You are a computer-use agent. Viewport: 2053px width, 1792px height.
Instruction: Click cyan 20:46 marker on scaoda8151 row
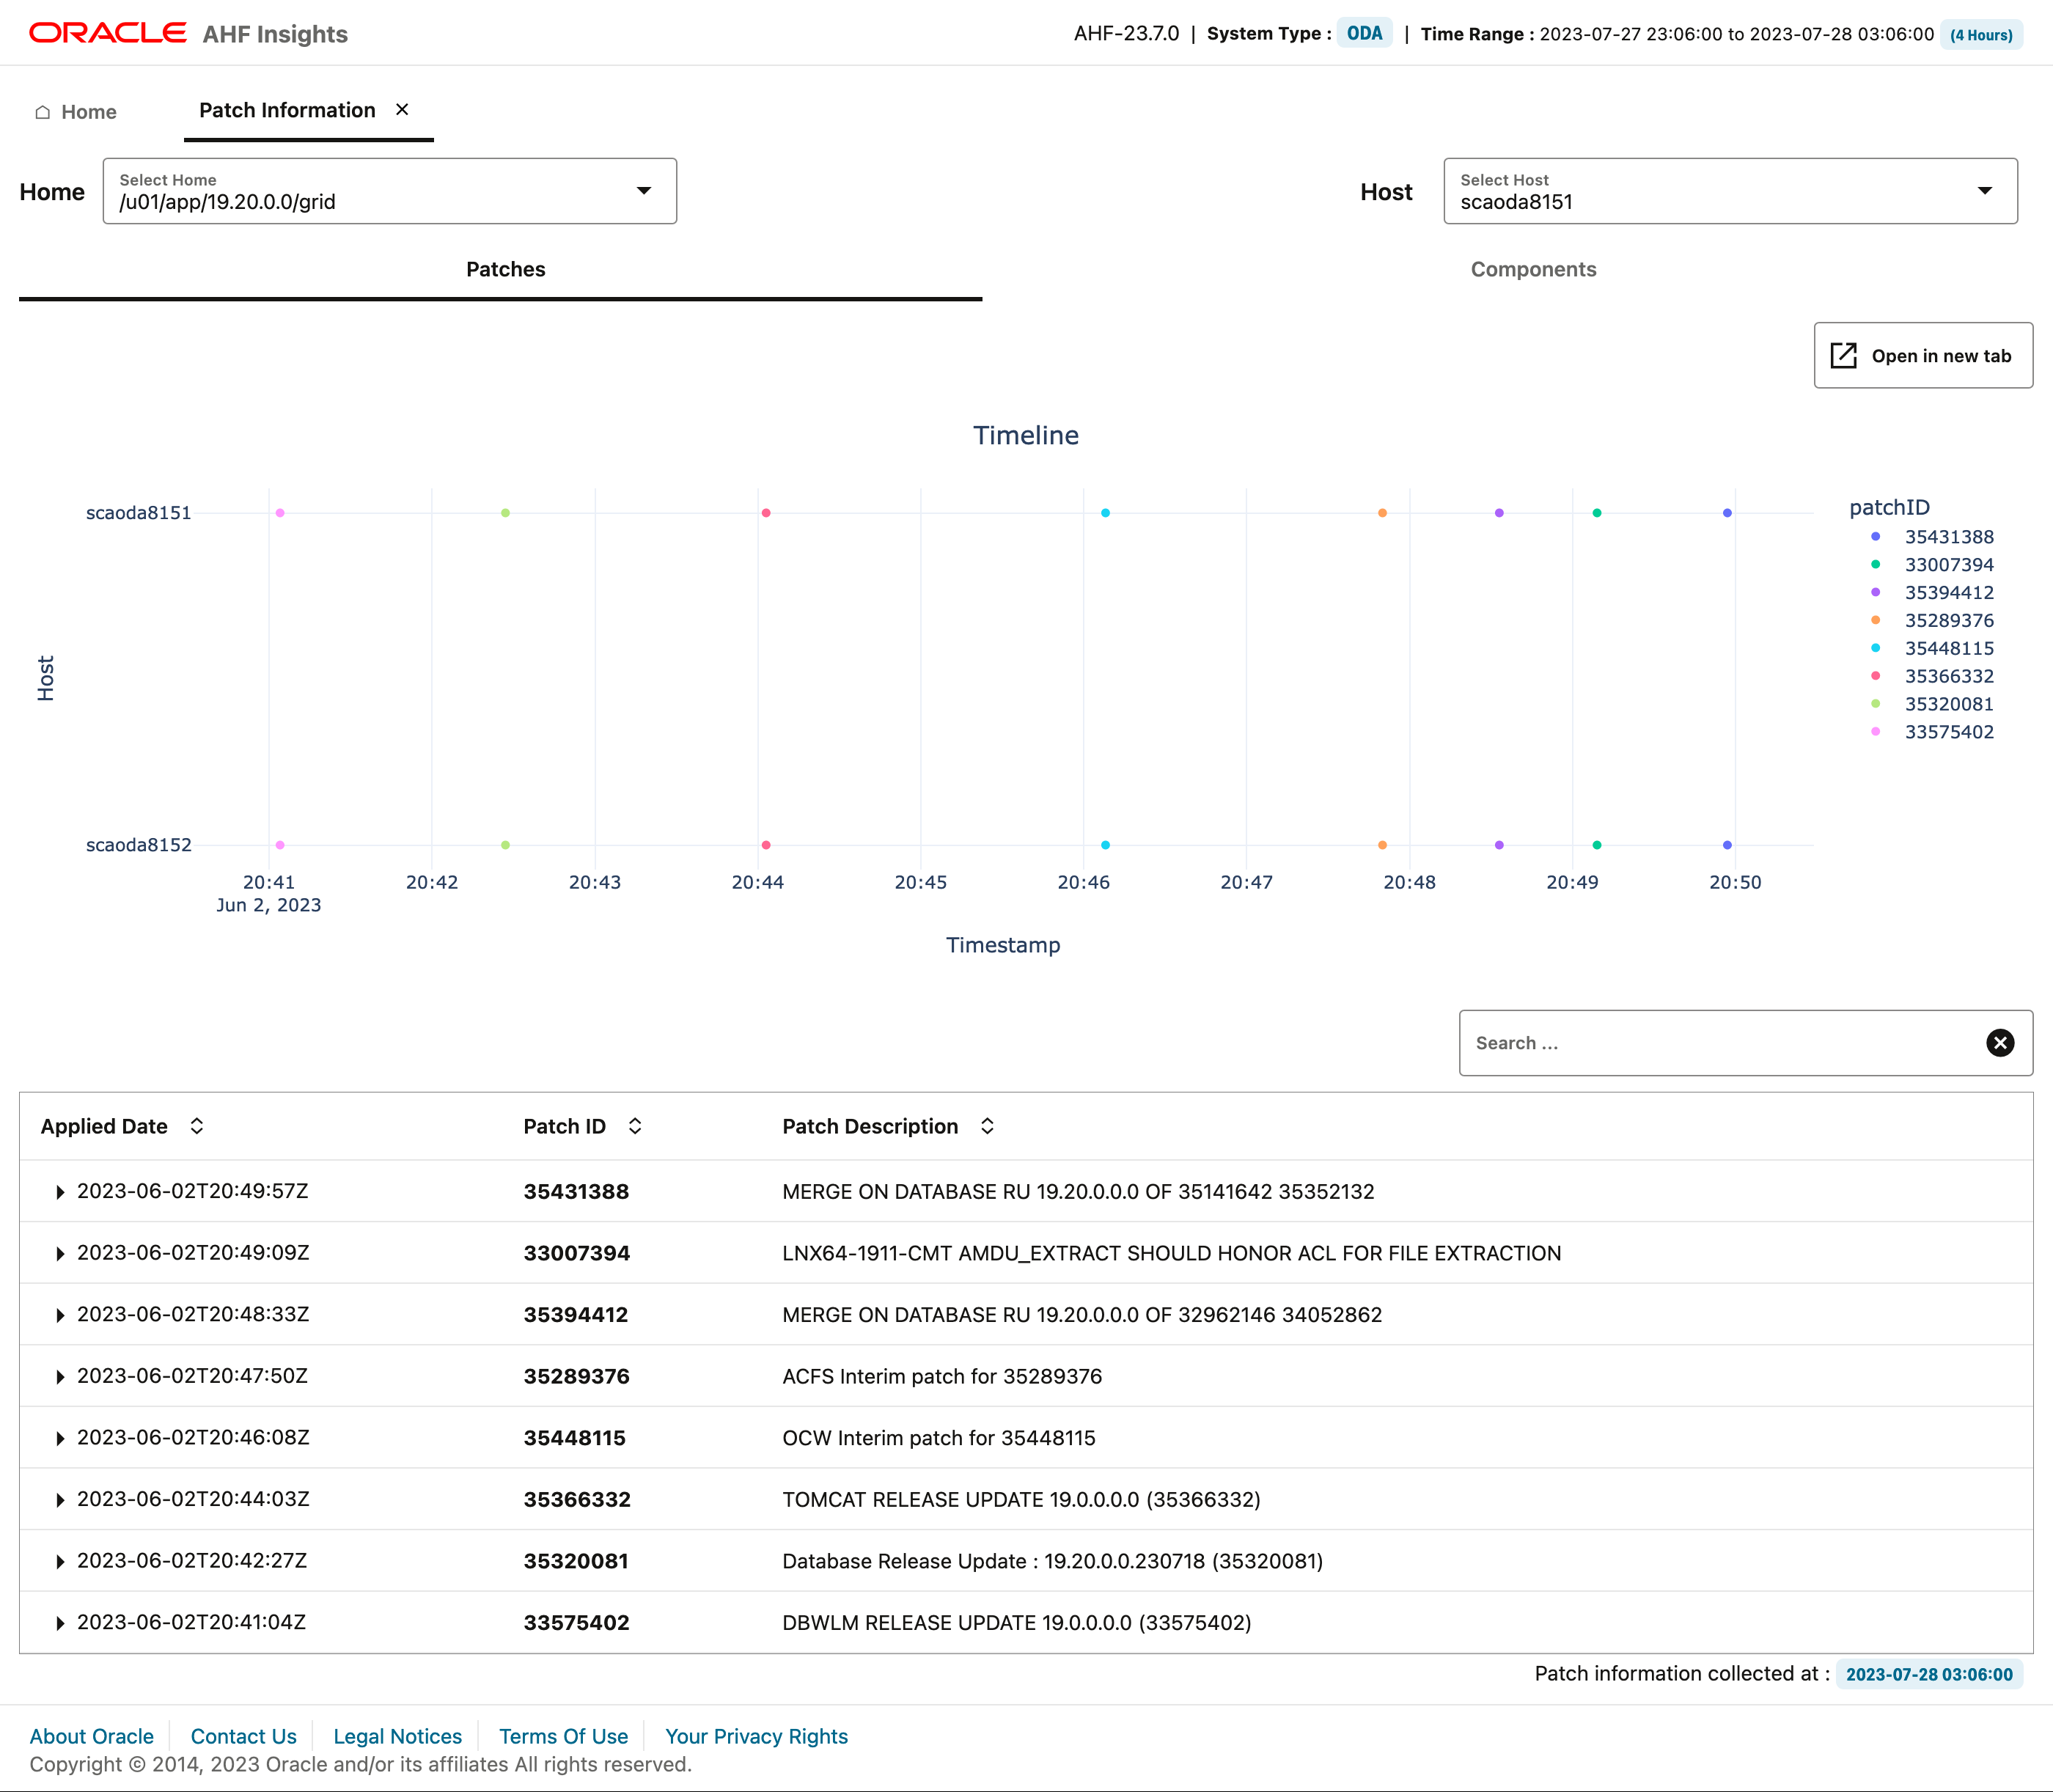(1105, 513)
